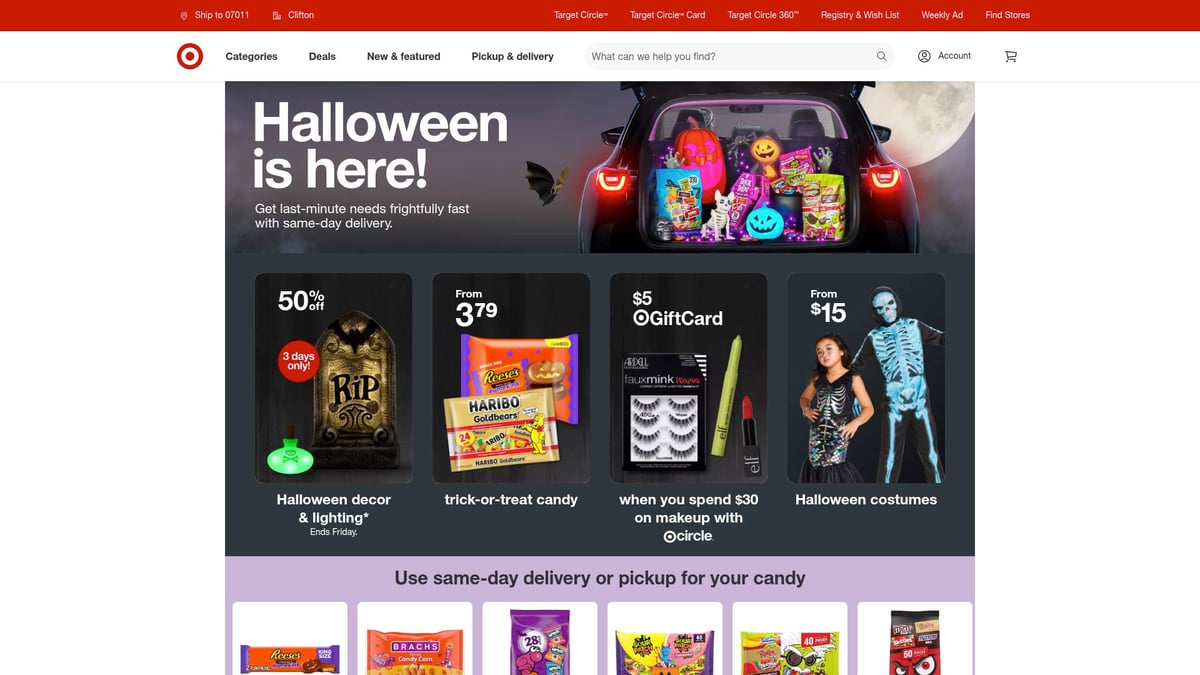The width and height of the screenshot is (1200, 675).
Task: Open the Halloween costumes tile
Action: (866, 390)
